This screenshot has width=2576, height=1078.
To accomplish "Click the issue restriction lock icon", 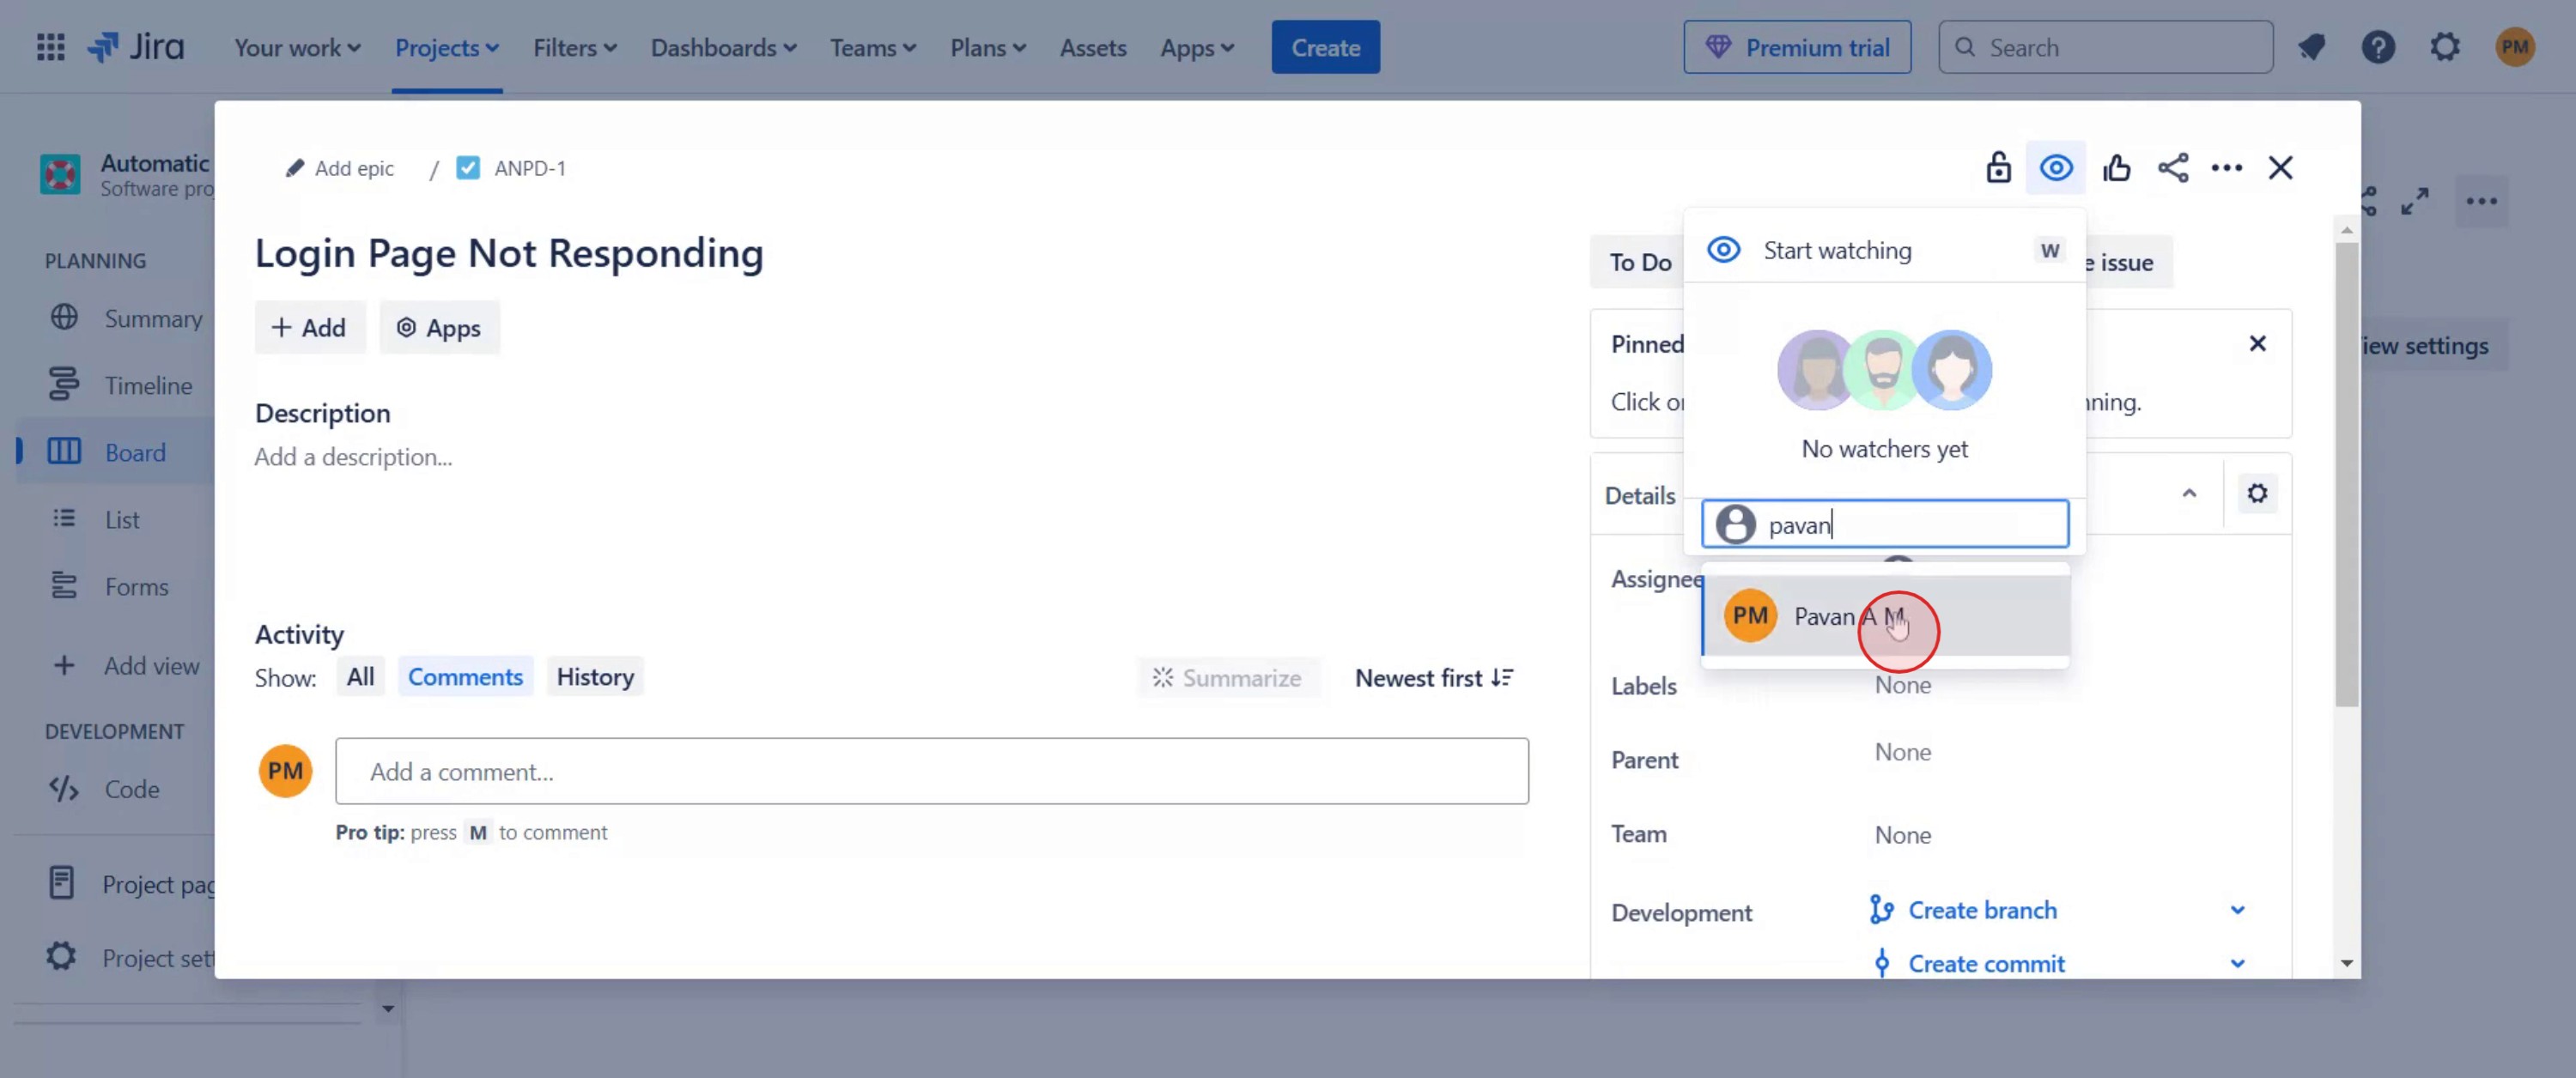I will (x=1997, y=168).
